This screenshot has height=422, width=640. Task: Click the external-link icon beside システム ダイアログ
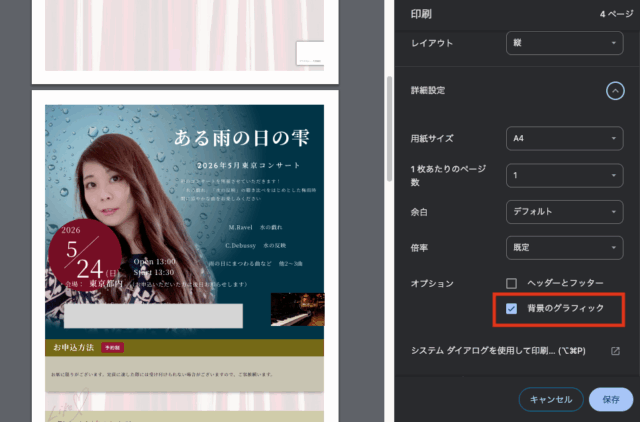click(x=615, y=351)
